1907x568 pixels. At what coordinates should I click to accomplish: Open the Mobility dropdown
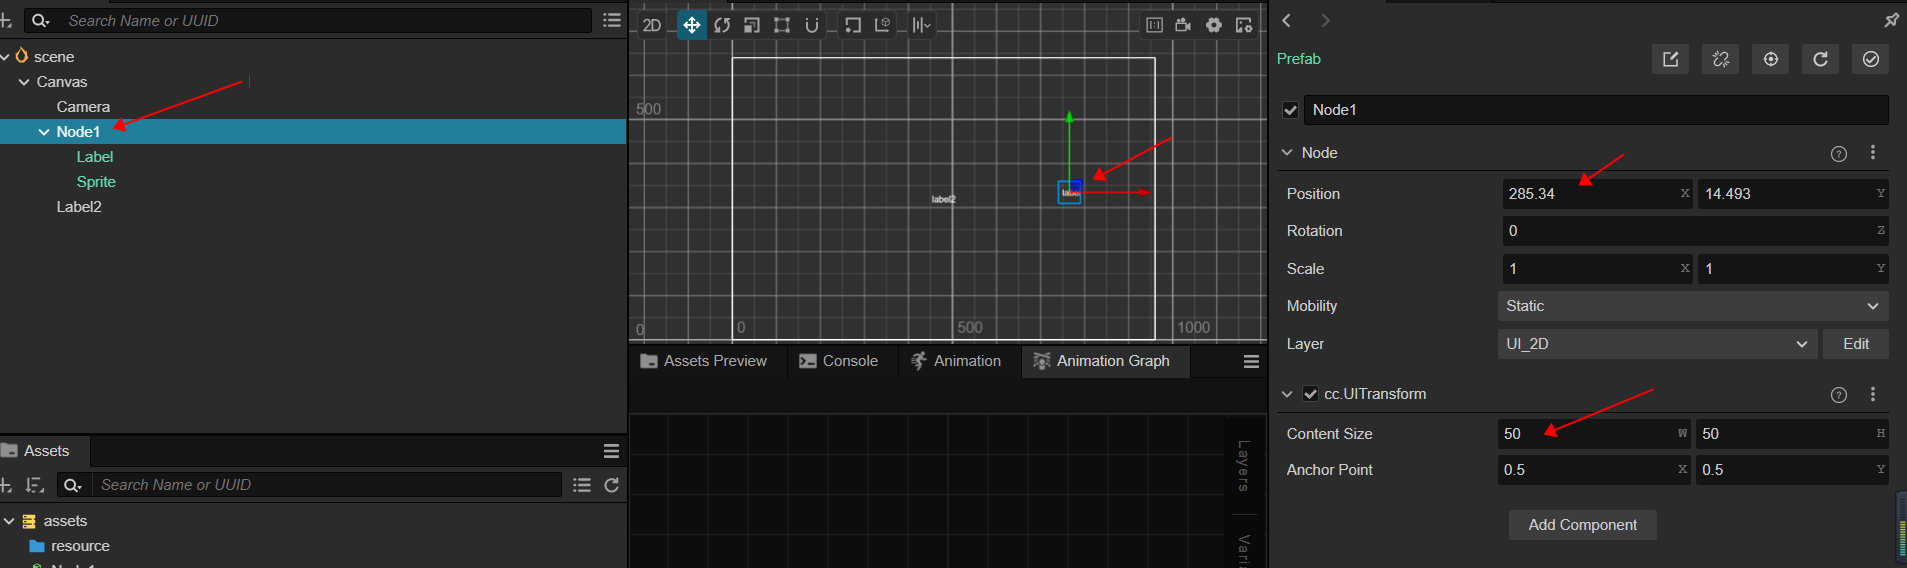click(1693, 306)
